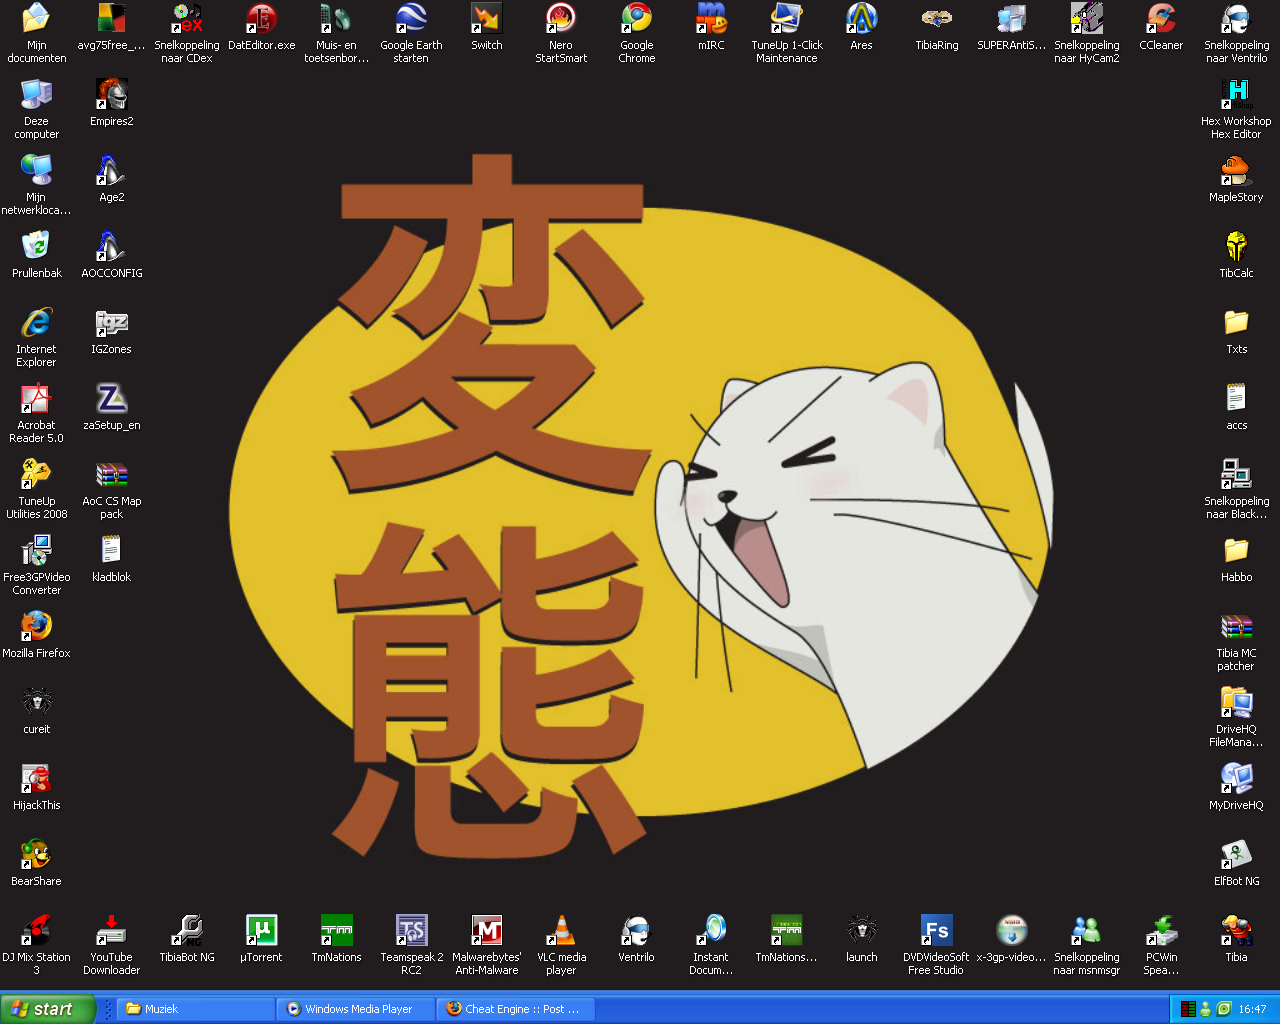
Task: Open the Habbo folder icon
Action: click(1236, 550)
